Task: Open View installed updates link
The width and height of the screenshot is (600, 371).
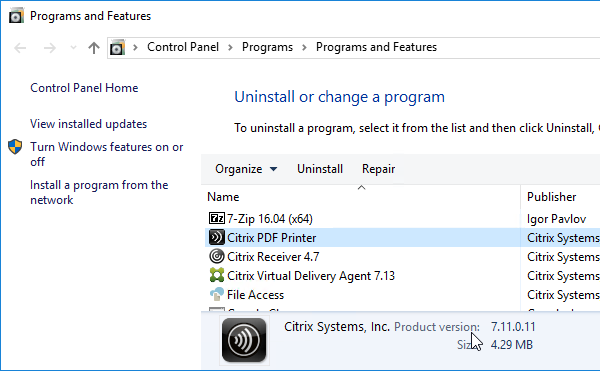Action: pos(88,124)
